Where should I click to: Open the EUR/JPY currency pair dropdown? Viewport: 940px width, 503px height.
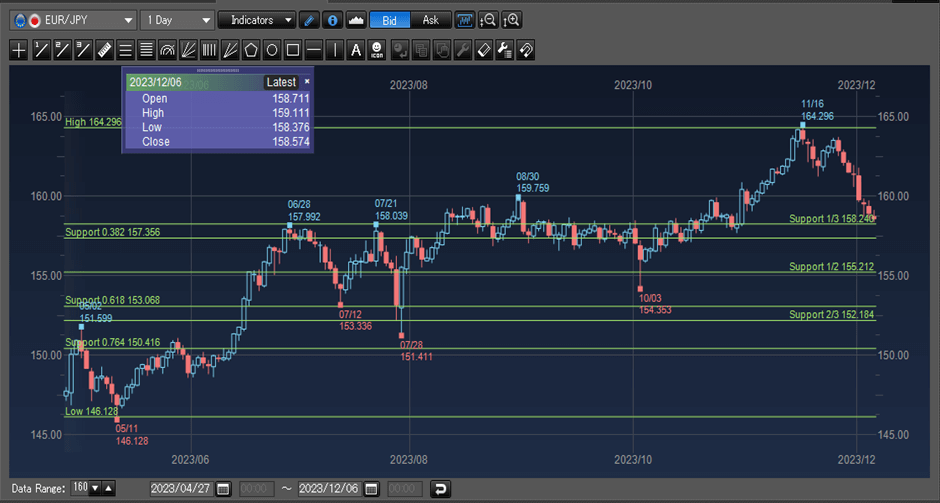[72, 20]
